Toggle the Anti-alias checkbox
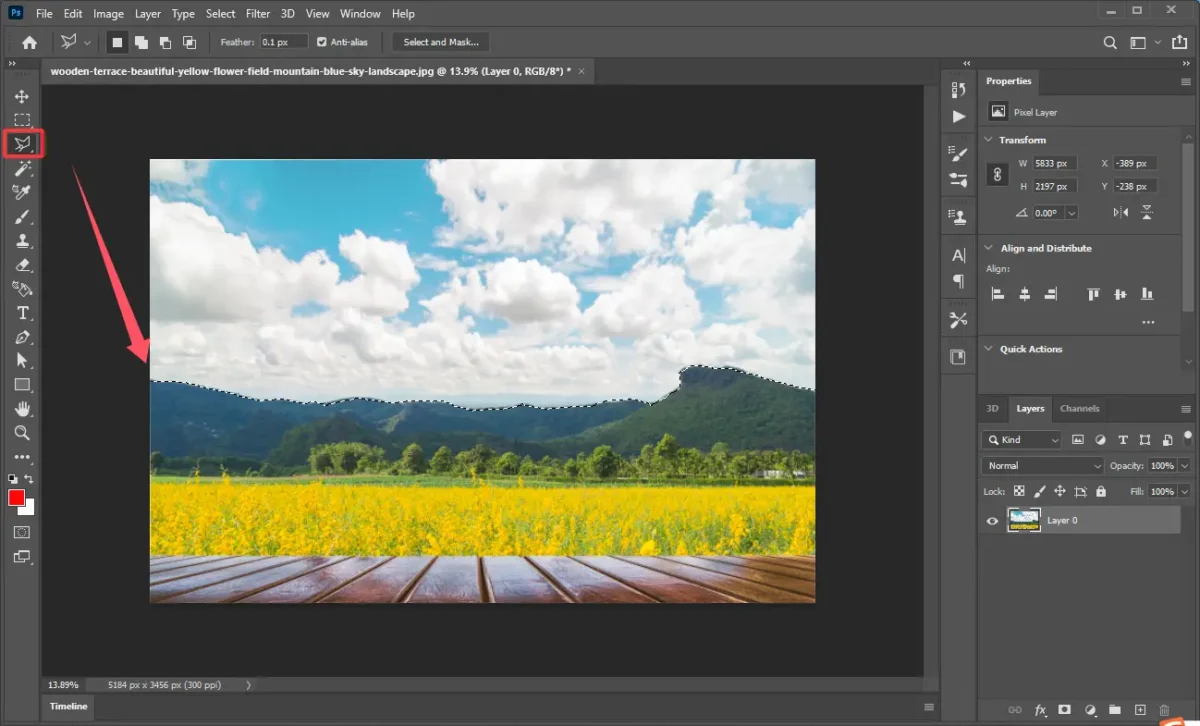This screenshot has width=1200, height=726. click(322, 42)
